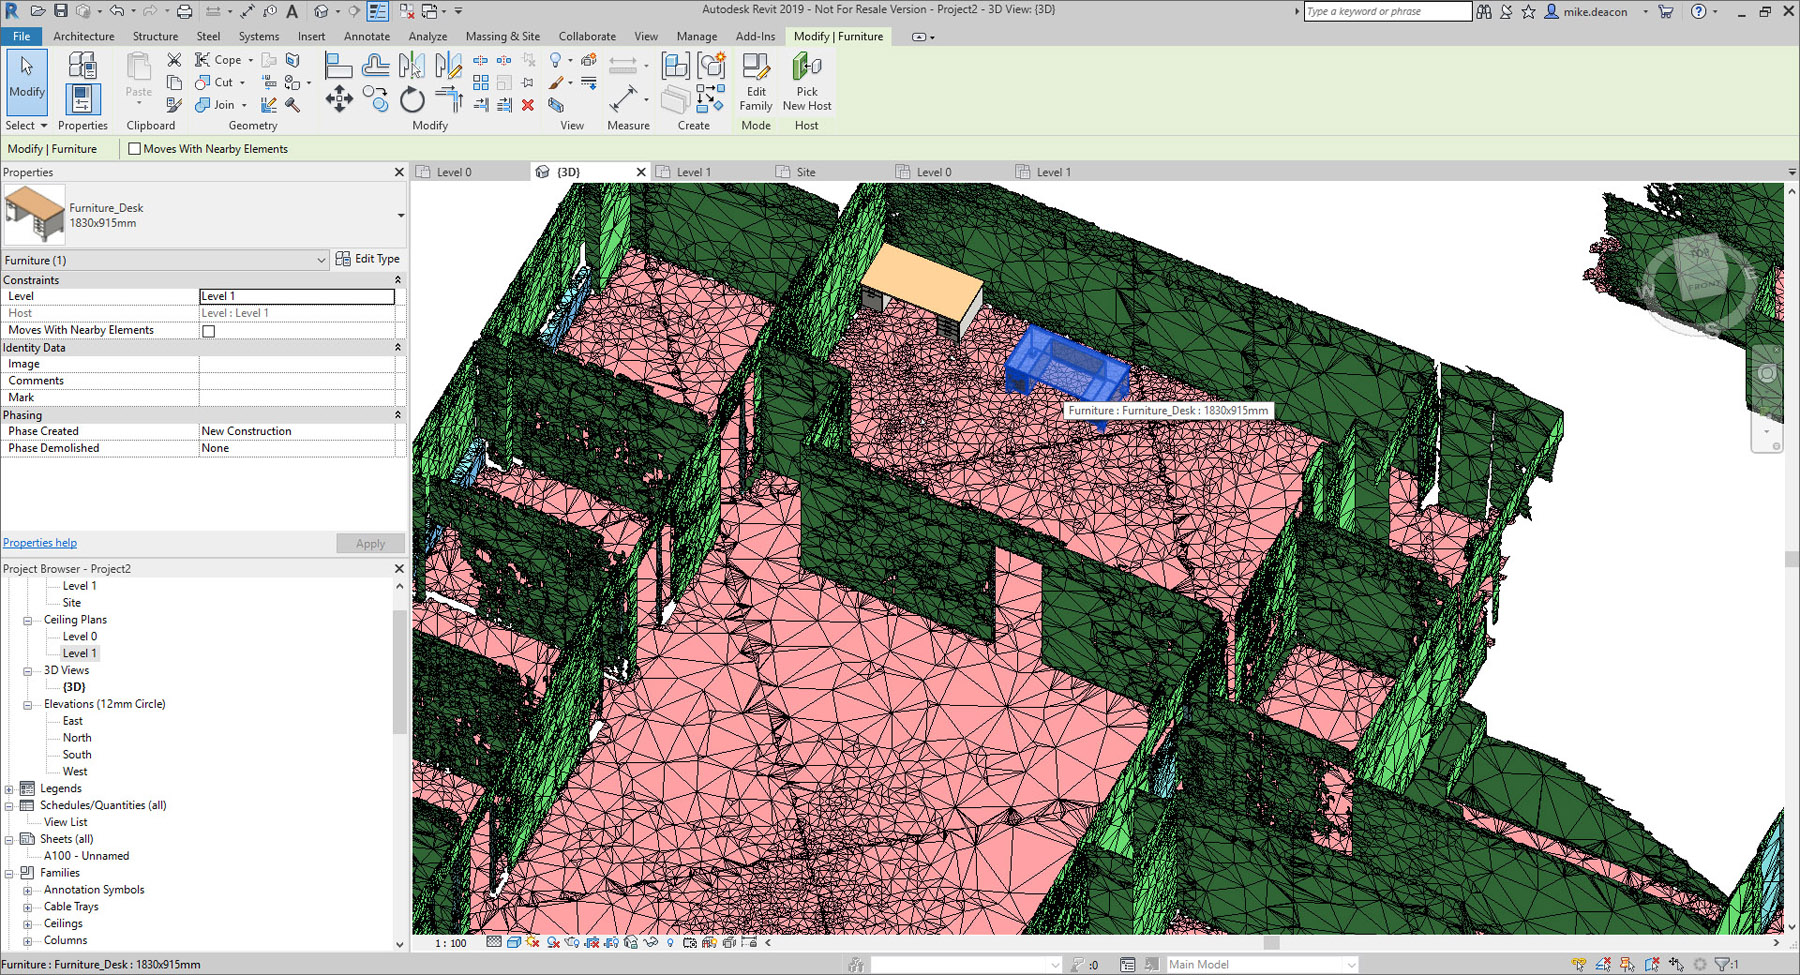Click the Level value field in Constraints
The height and width of the screenshot is (975, 1800).
(x=297, y=296)
